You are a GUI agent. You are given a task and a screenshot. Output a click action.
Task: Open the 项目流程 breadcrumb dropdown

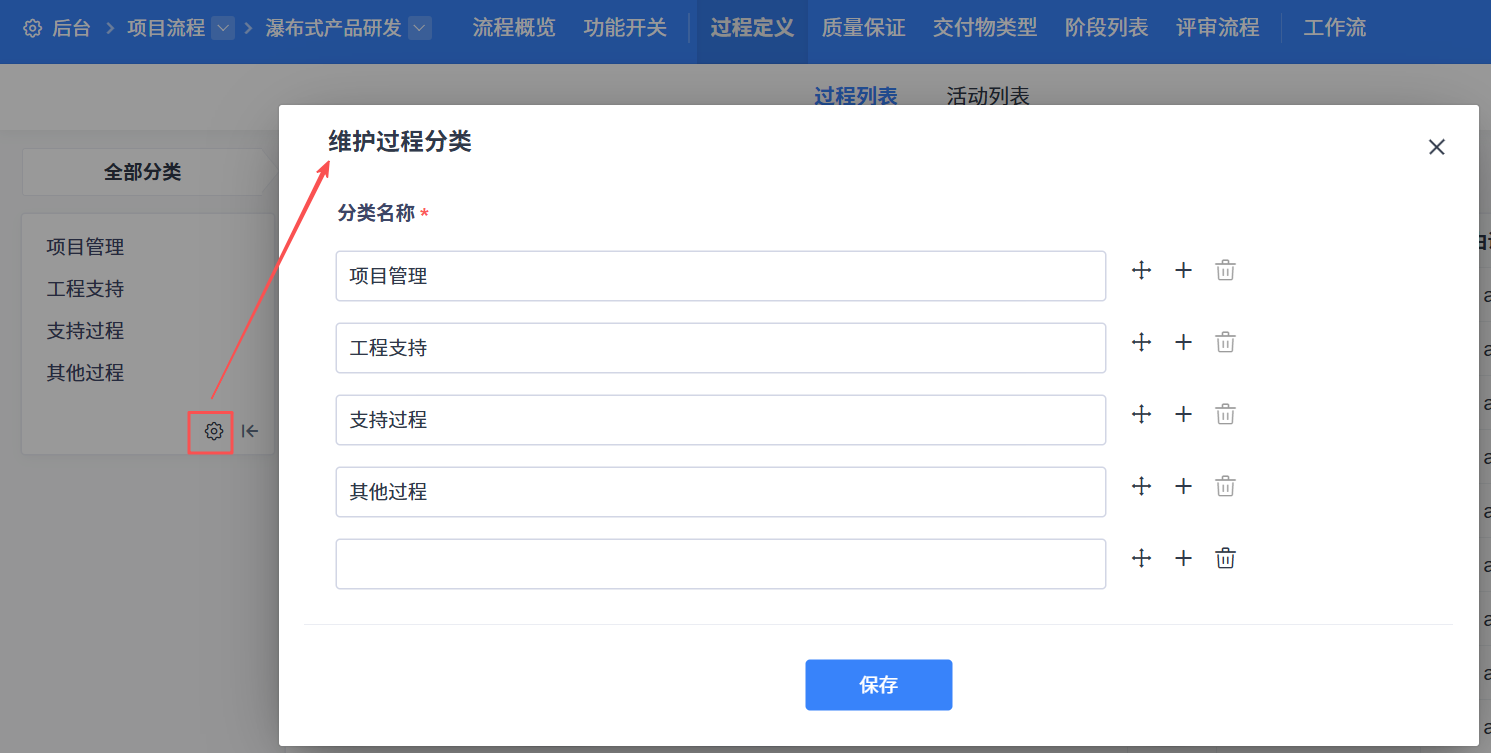tap(223, 28)
